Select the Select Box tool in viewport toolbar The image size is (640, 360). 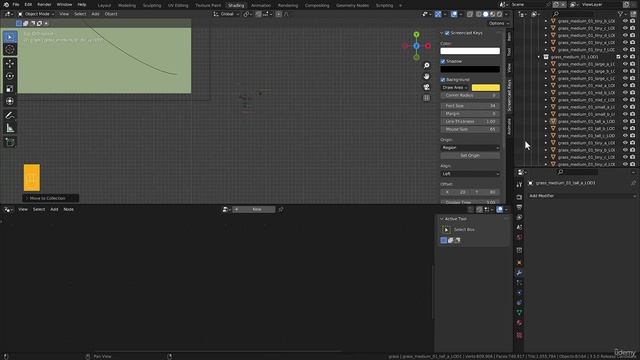[x=10, y=37]
